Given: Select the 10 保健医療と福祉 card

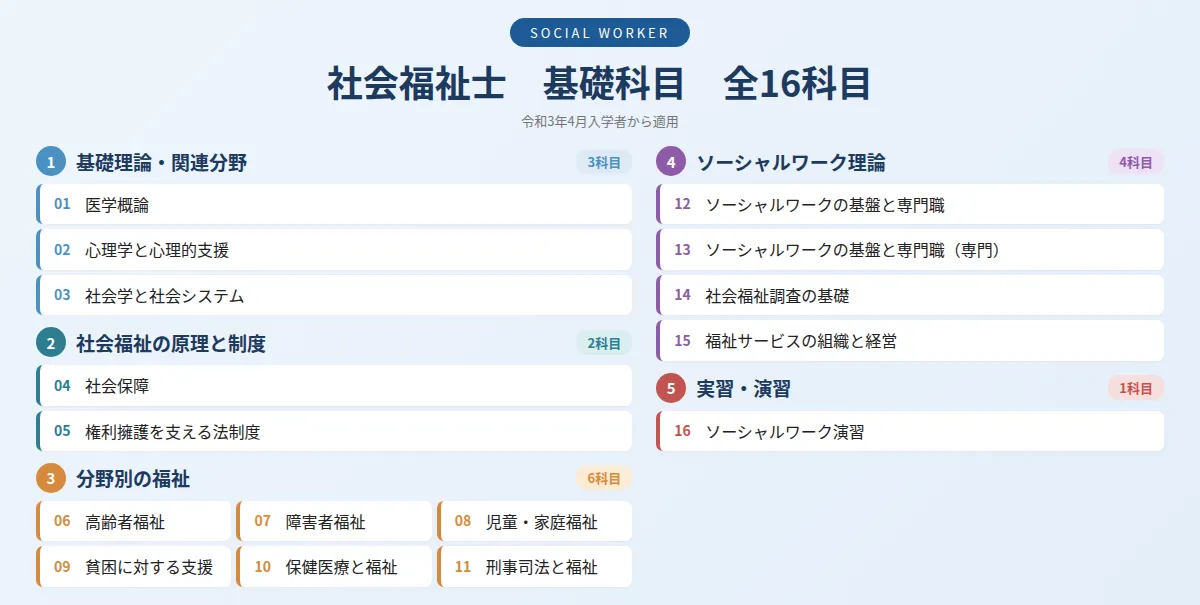Looking at the screenshot, I should pyautogui.click(x=334, y=567).
